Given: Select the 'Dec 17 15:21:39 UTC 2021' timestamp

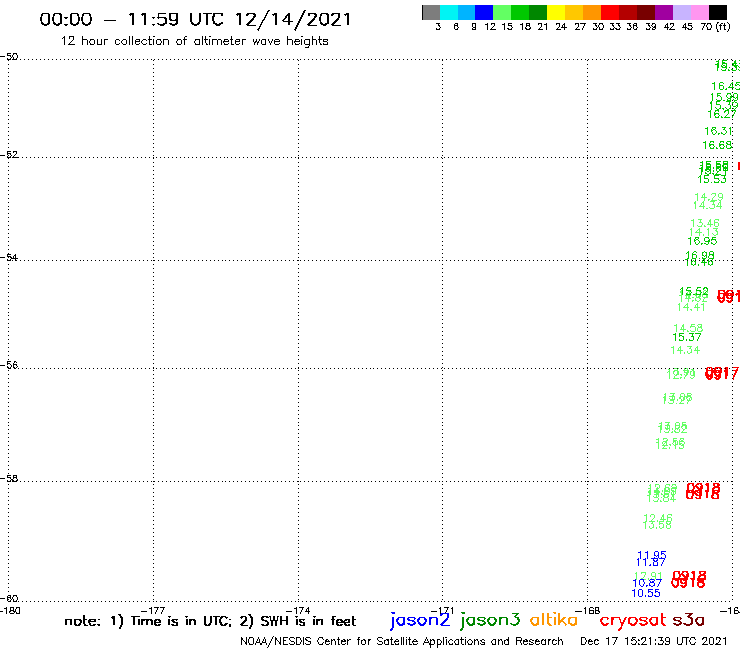Looking at the screenshot, I should pos(654,641).
